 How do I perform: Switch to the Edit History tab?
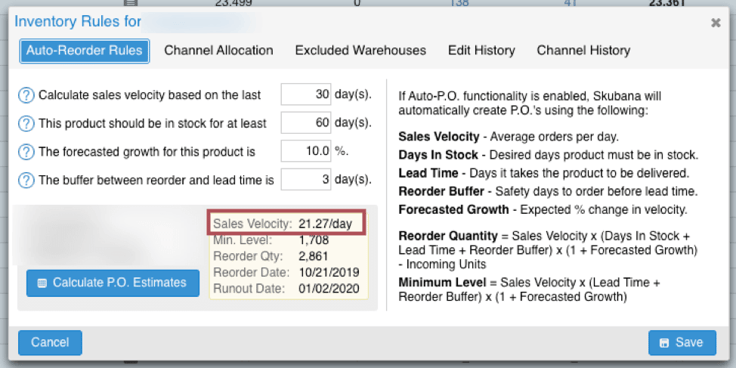pos(481,51)
